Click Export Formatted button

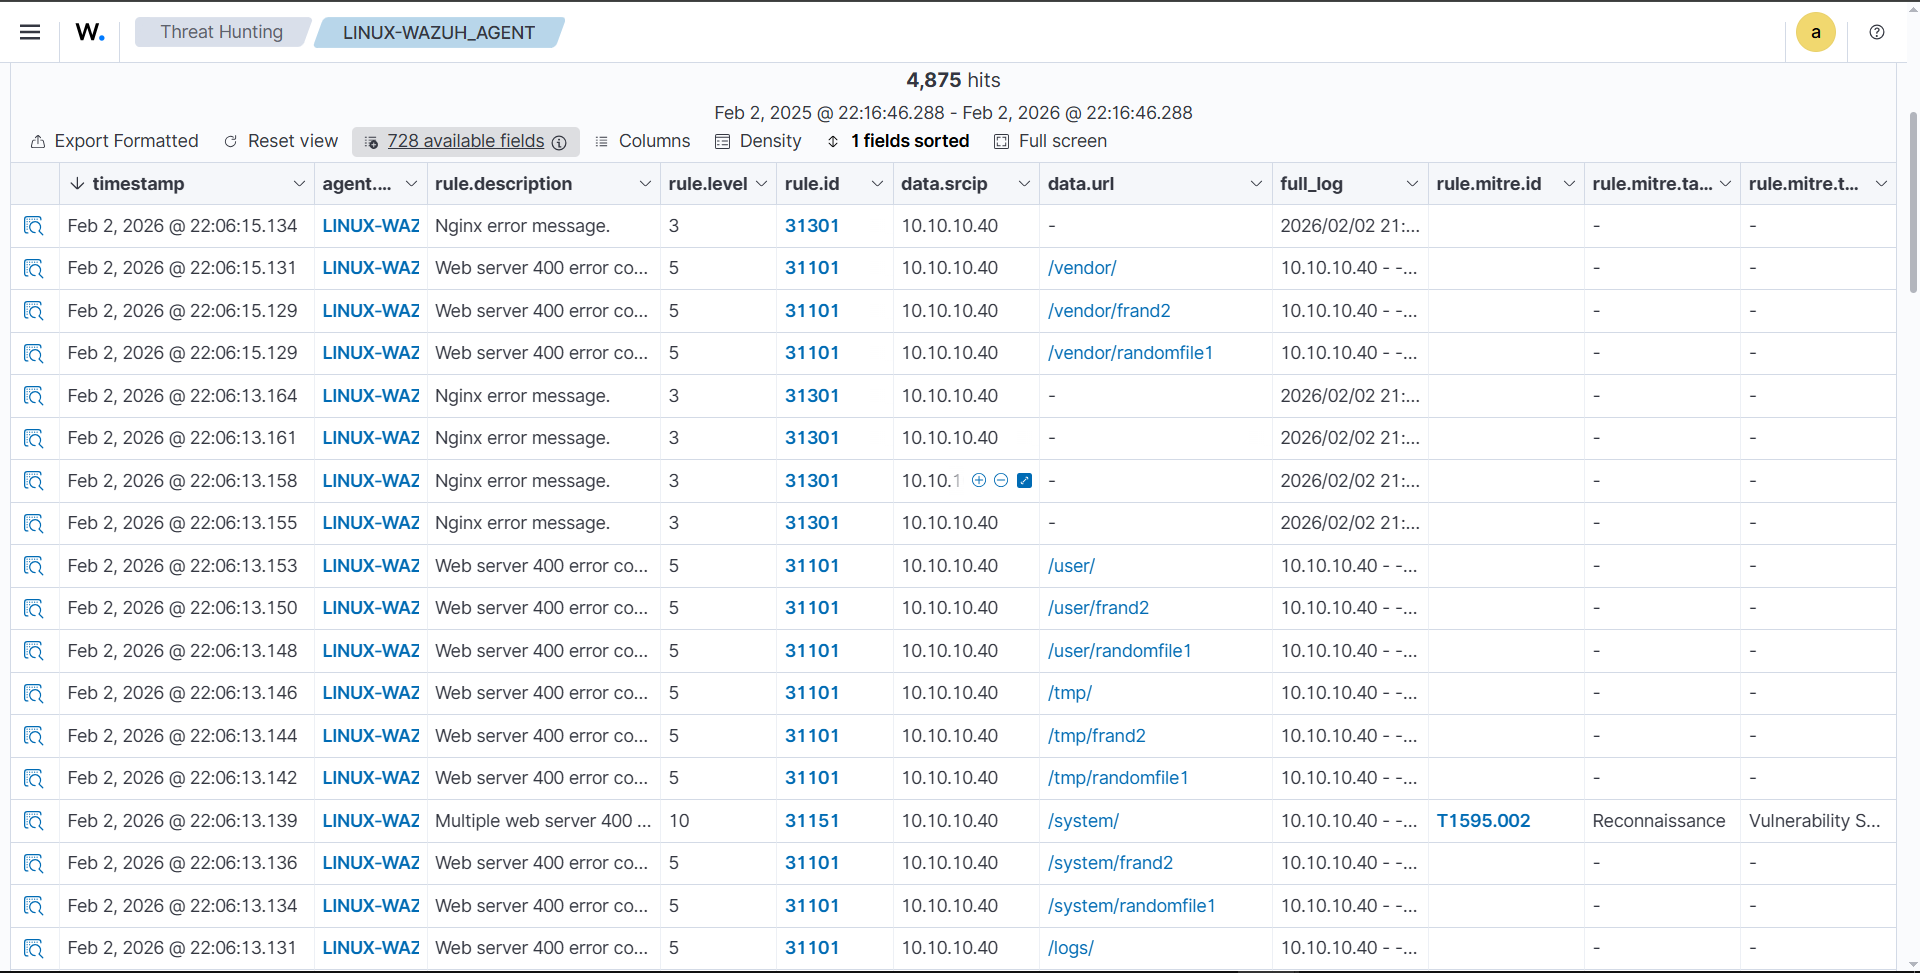115,141
